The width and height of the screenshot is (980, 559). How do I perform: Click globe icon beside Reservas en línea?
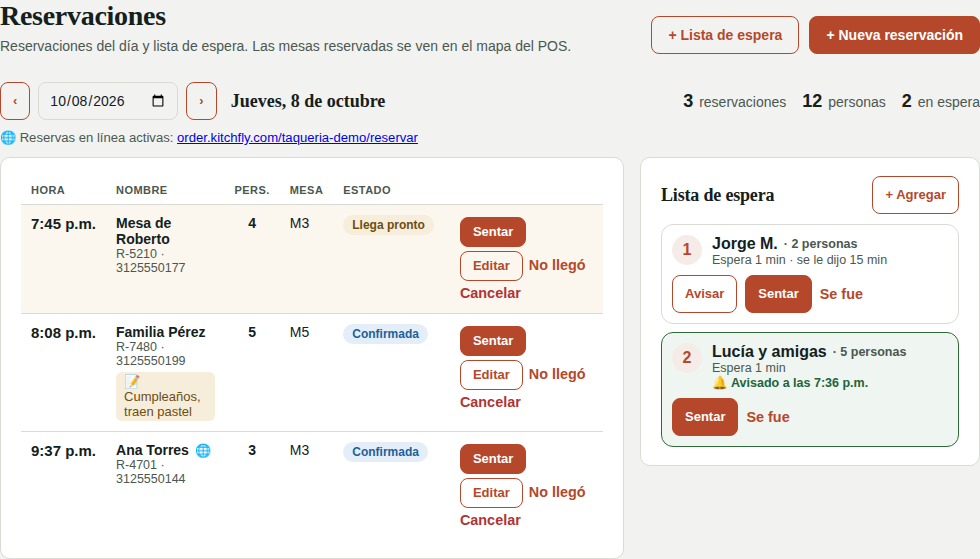8,138
